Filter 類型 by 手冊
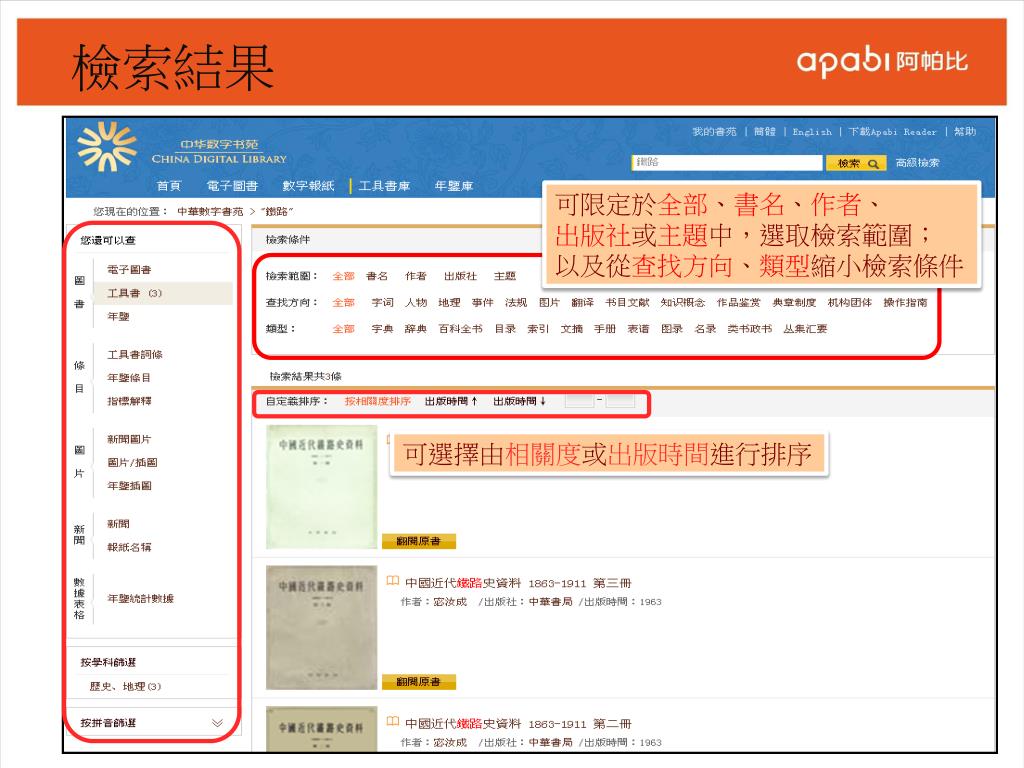The width and height of the screenshot is (1024, 768). [605, 328]
